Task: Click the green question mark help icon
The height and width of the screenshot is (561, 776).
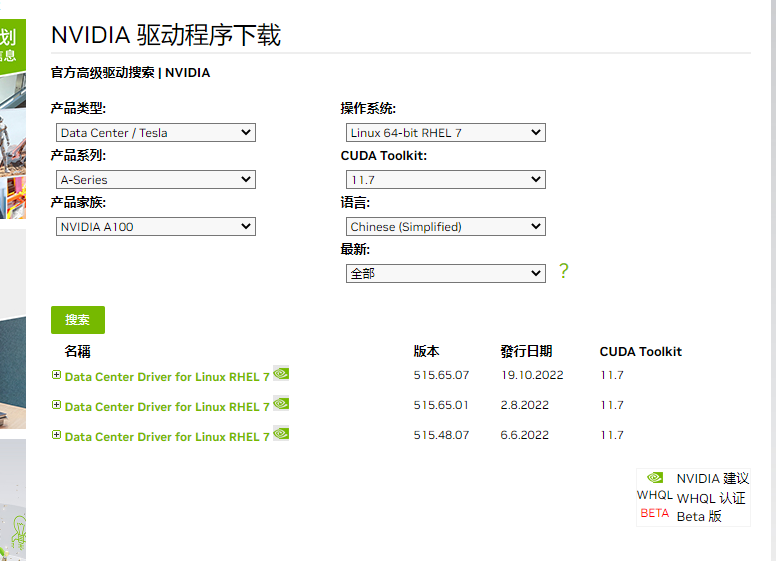Action: pos(564,271)
